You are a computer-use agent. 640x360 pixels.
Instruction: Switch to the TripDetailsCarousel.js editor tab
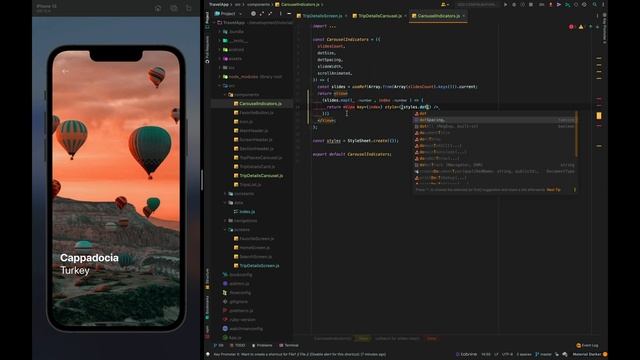coord(379,16)
